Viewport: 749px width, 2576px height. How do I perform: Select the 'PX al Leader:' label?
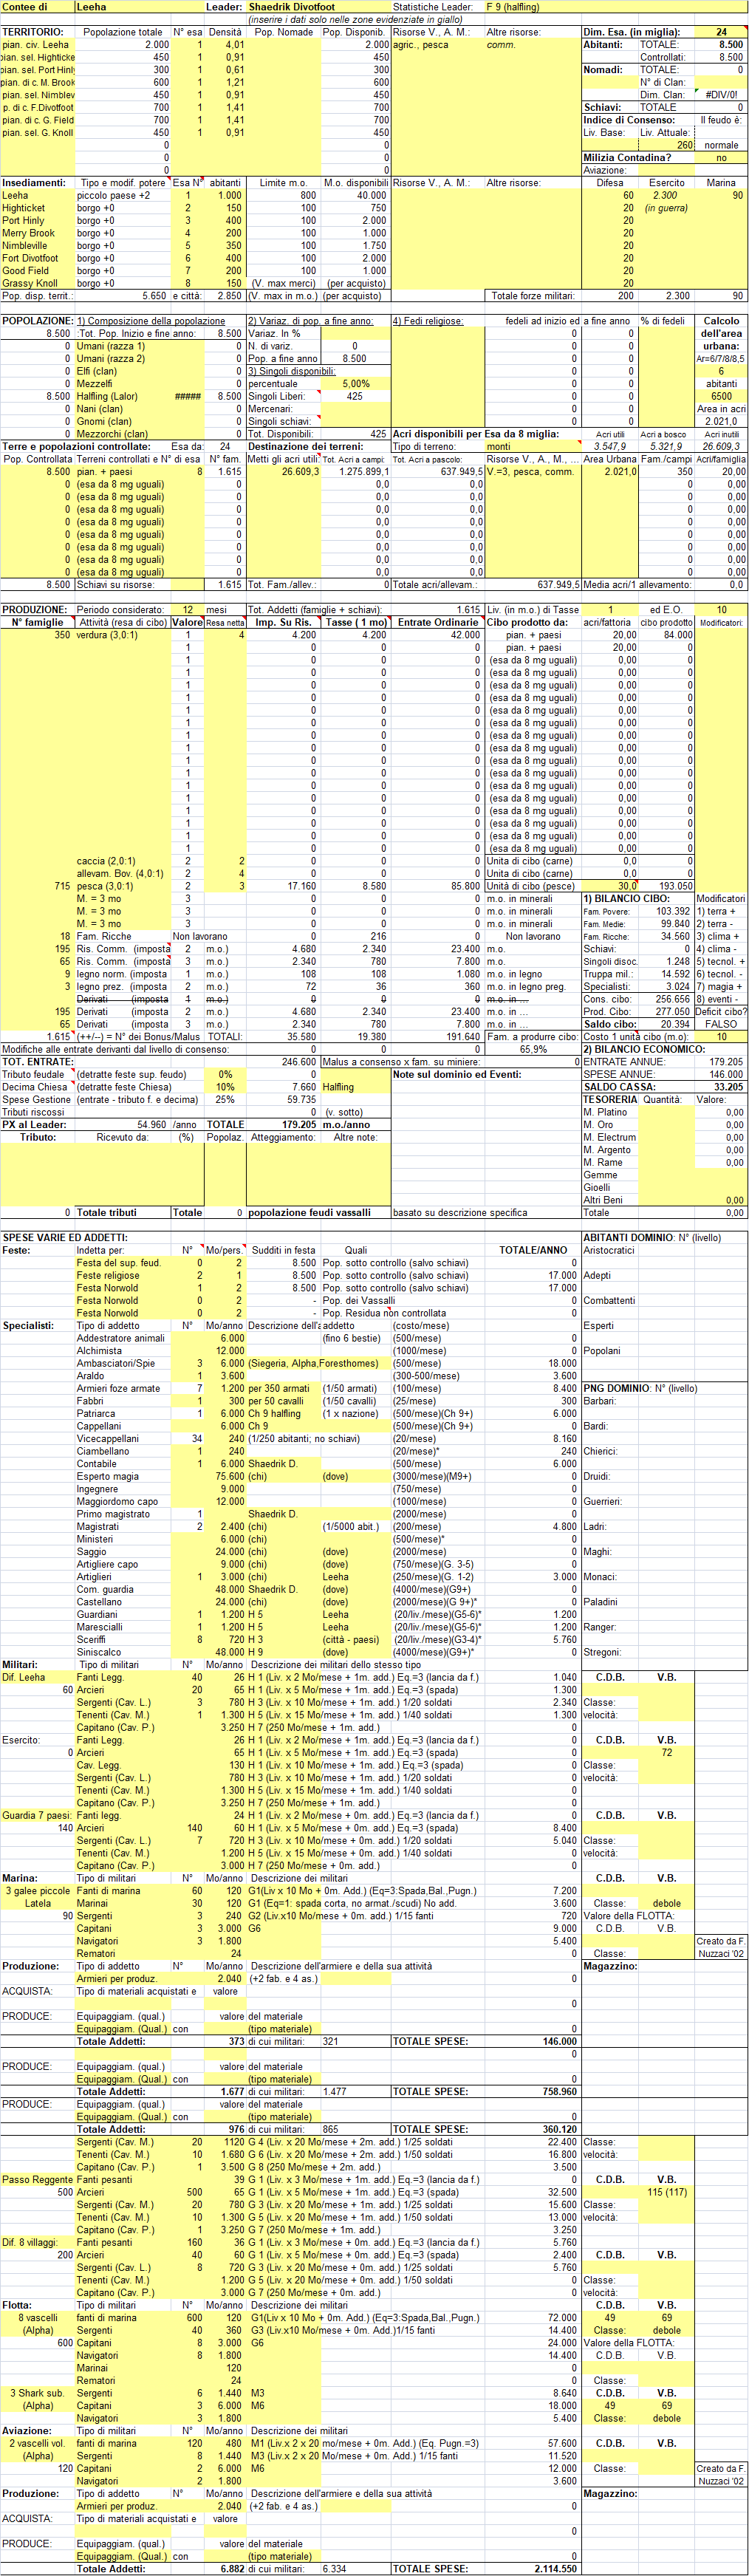coord(34,1124)
